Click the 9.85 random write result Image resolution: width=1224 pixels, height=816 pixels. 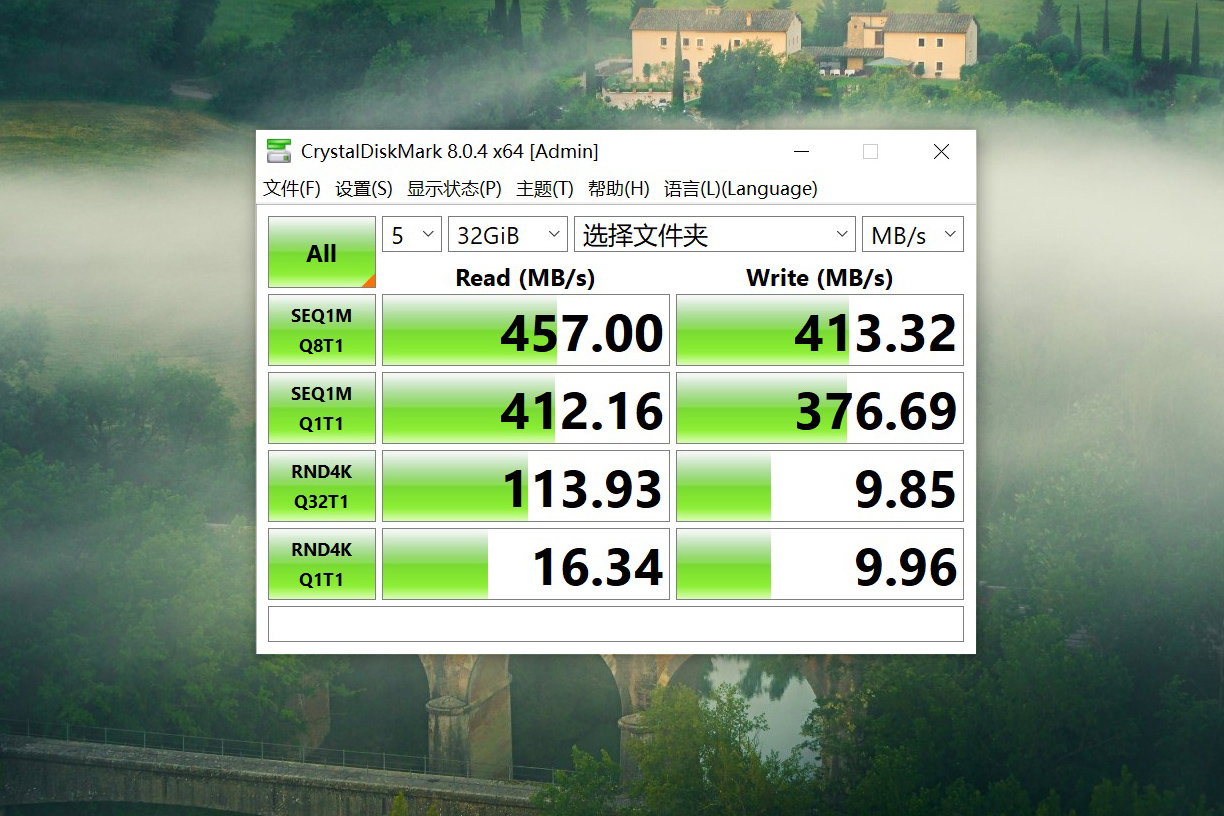click(x=820, y=486)
